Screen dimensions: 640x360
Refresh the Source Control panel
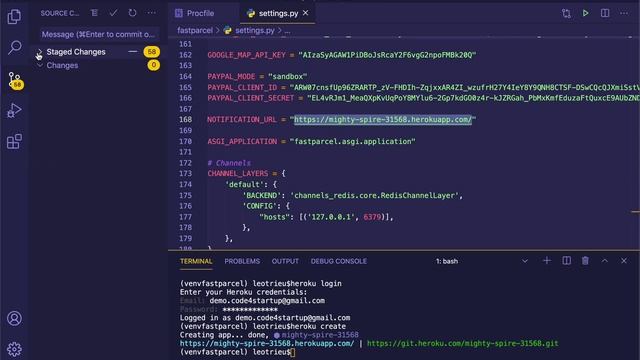pyautogui.click(x=132, y=13)
